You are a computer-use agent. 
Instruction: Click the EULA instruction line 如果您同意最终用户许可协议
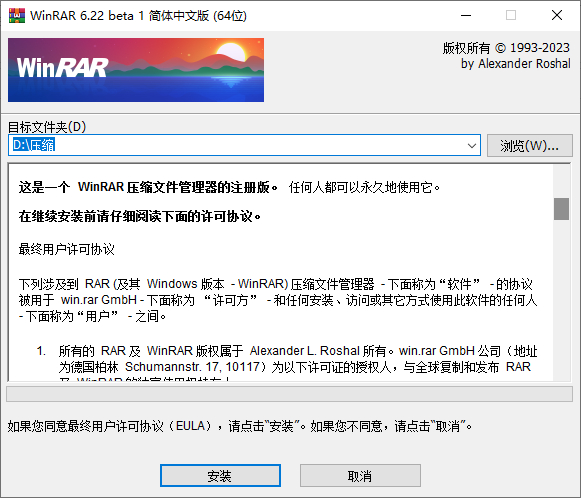pos(240,426)
